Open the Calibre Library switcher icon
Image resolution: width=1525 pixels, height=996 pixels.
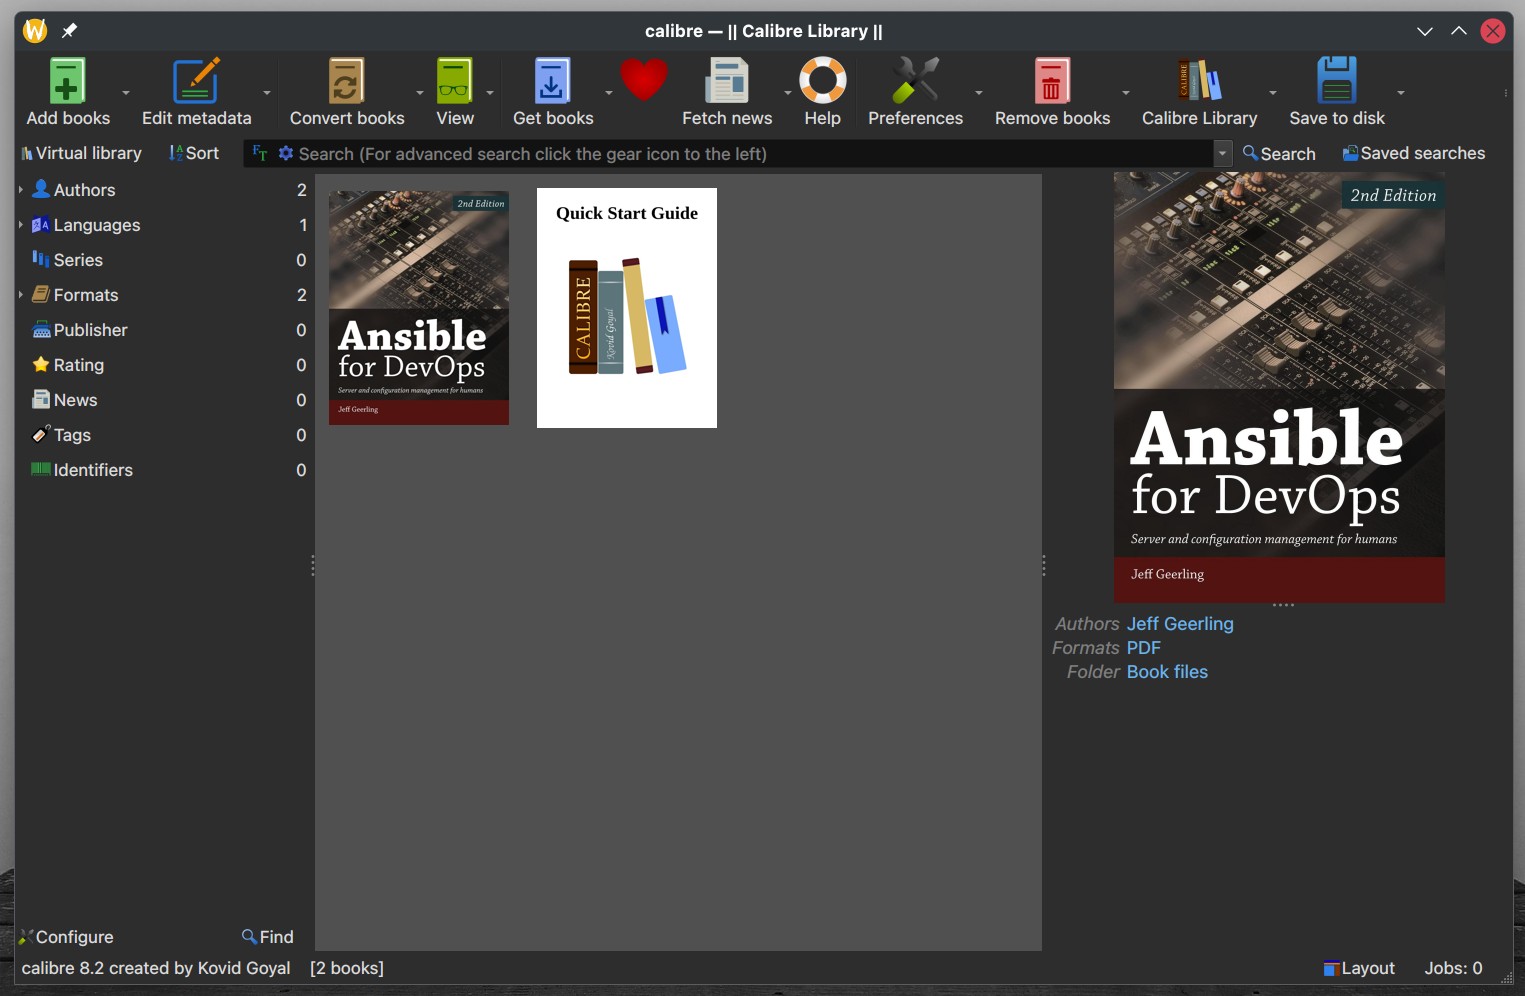[1199, 81]
